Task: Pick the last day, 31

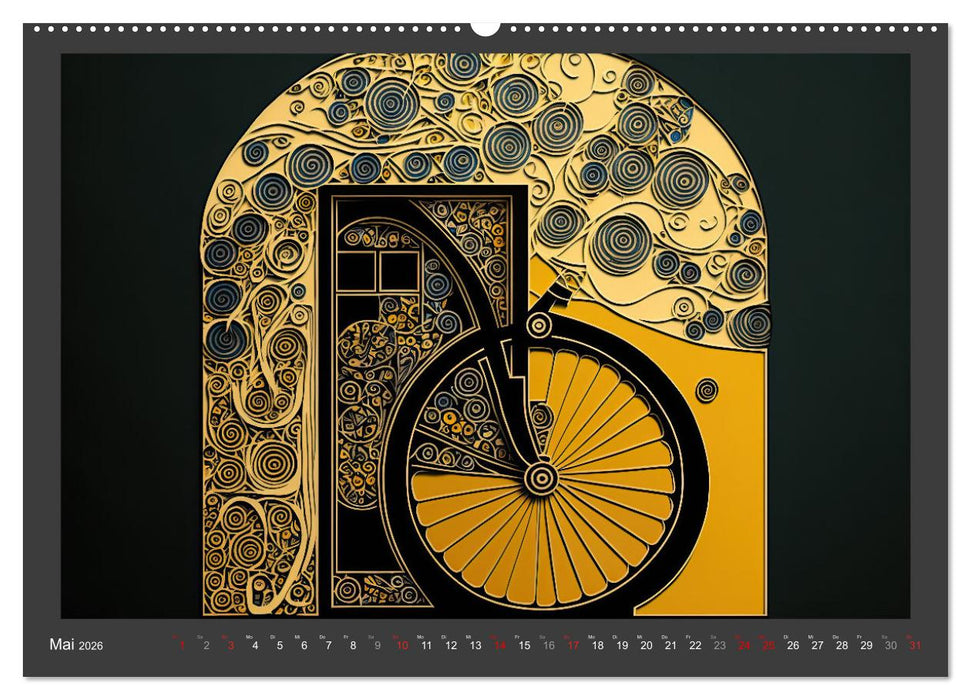Action: tap(915, 646)
